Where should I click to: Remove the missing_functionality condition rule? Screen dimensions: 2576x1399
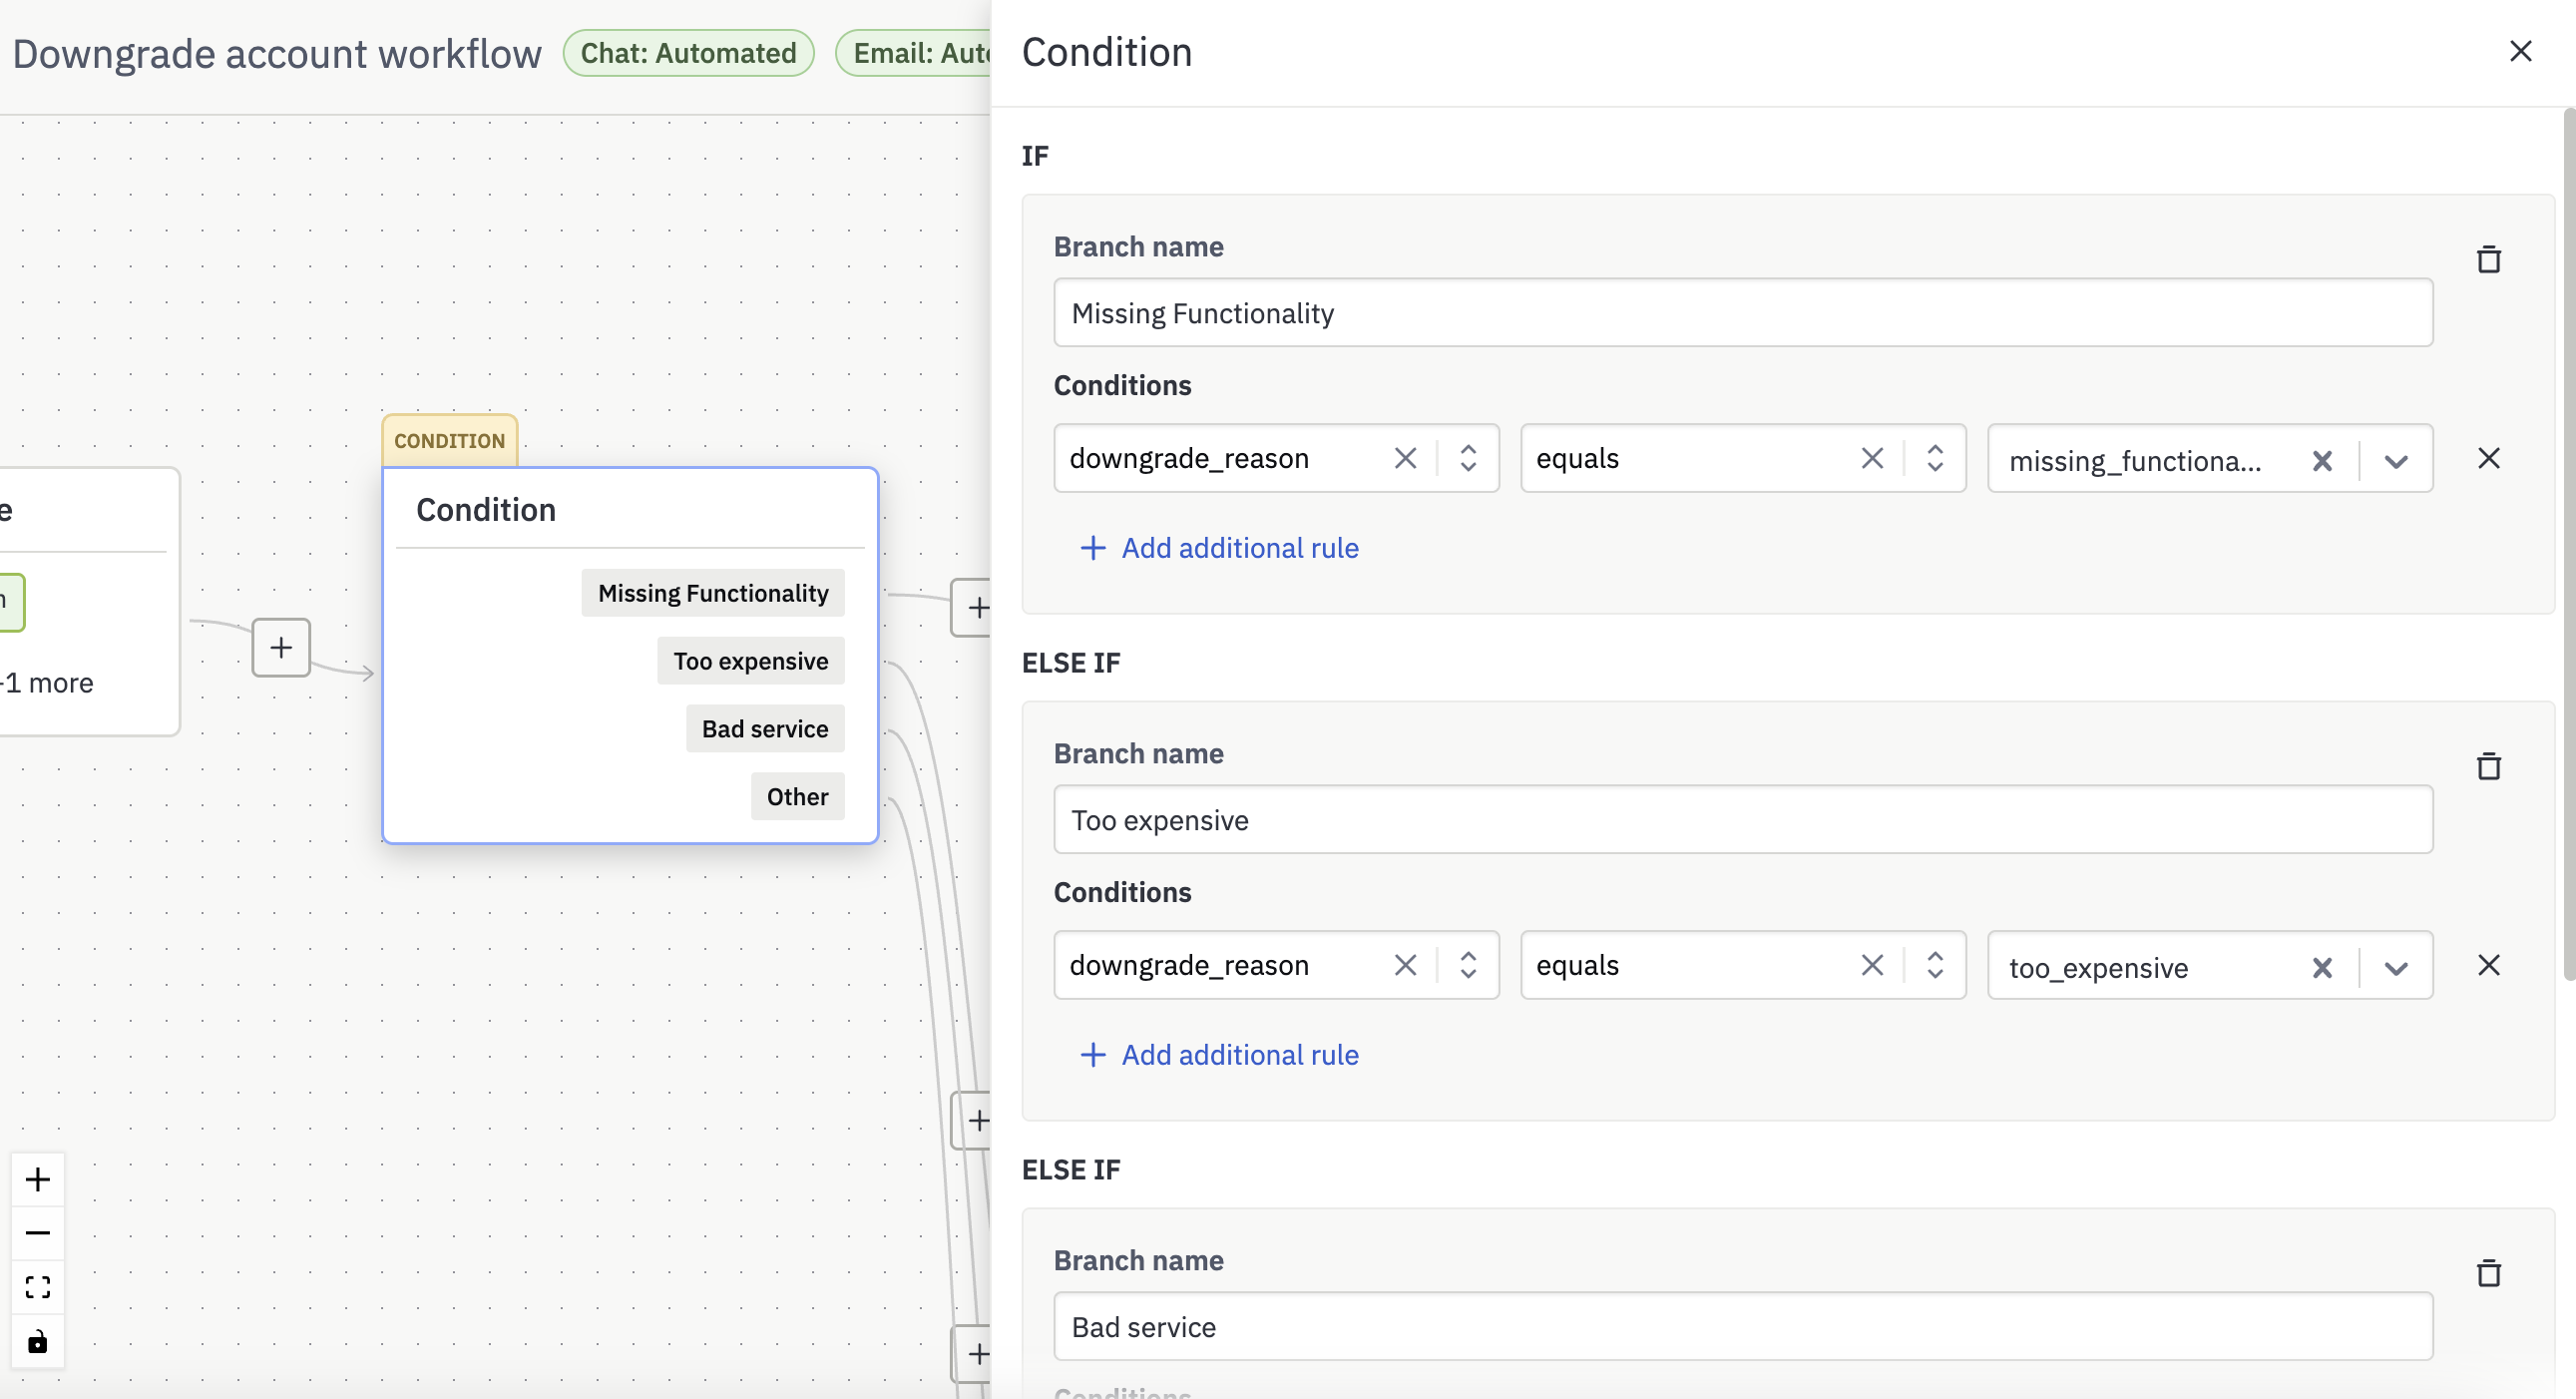coord(2488,458)
